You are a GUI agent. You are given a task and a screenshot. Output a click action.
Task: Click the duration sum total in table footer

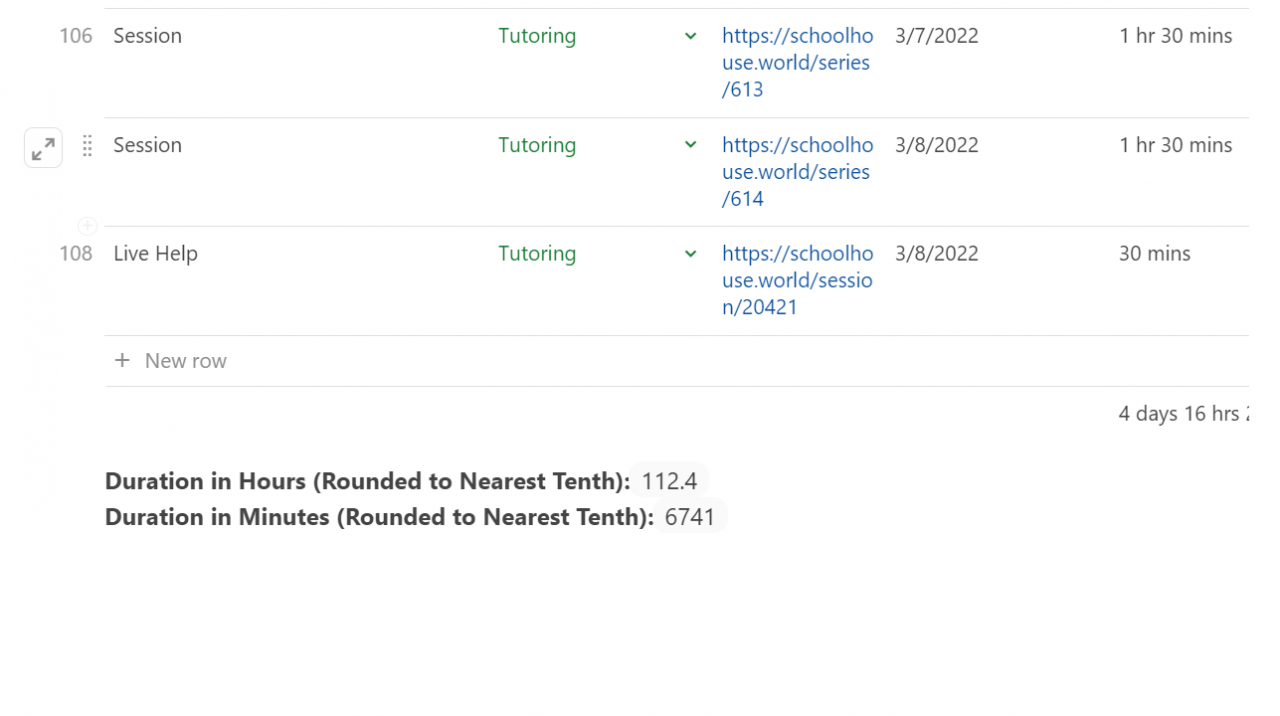coord(1182,414)
